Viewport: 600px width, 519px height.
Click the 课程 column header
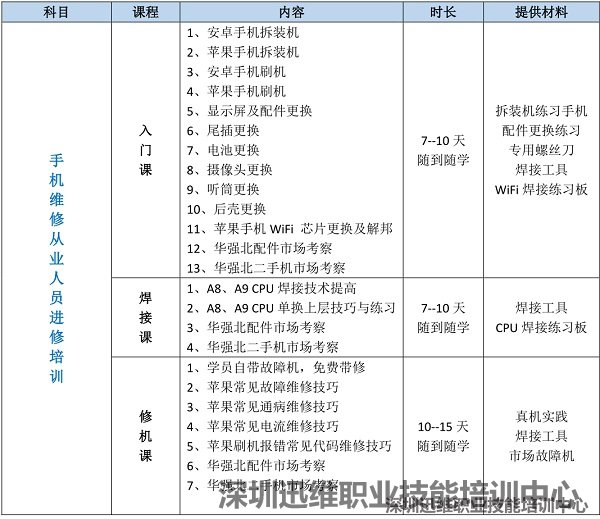(145, 12)
